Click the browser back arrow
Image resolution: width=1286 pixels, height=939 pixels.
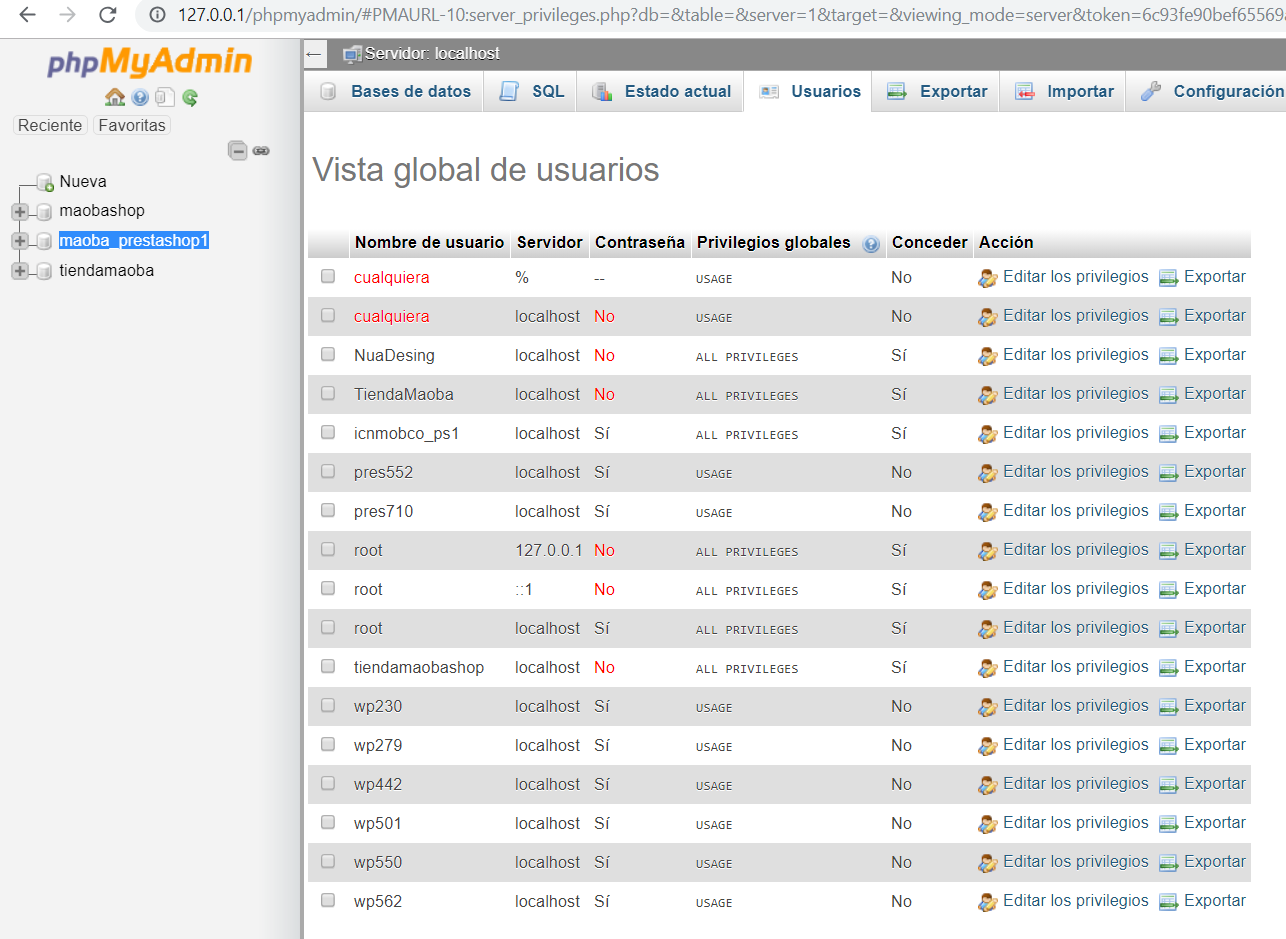(x=27, y=15)
